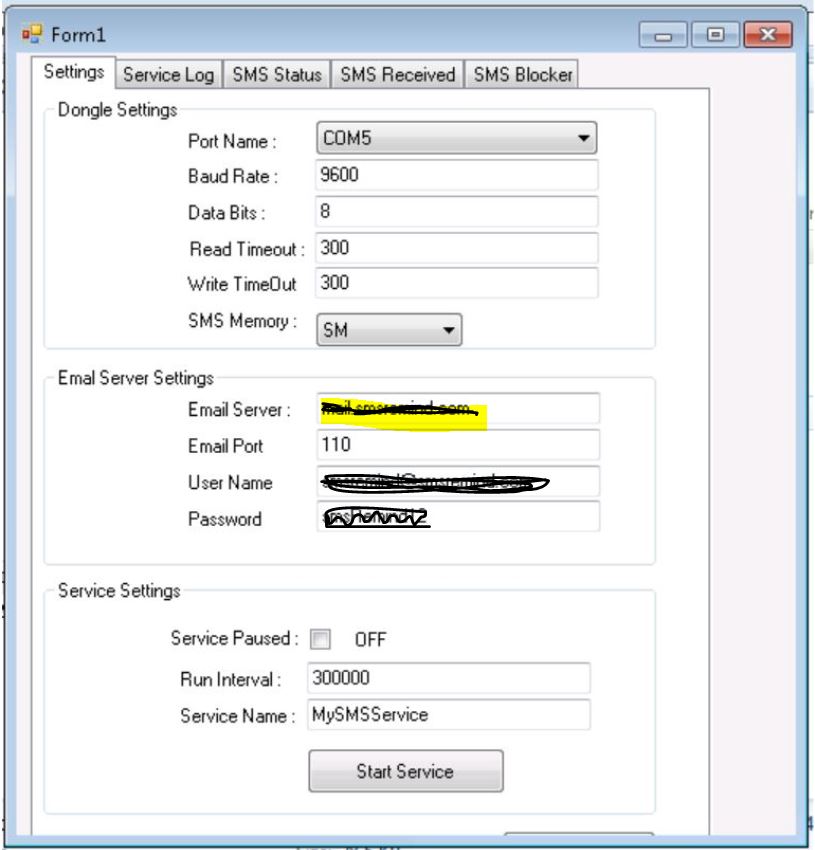The image size is (815, 850).
Task: Select the SMS Blocker tab
Action: [522, 75]
